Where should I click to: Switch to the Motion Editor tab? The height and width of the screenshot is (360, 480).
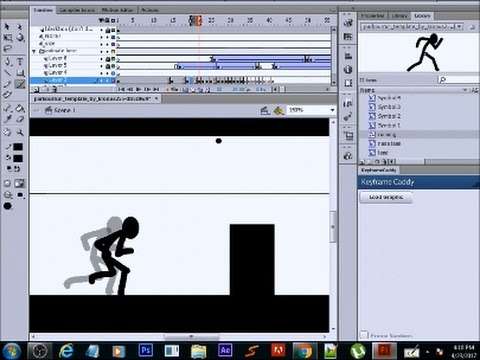click(x=117, y=10)
